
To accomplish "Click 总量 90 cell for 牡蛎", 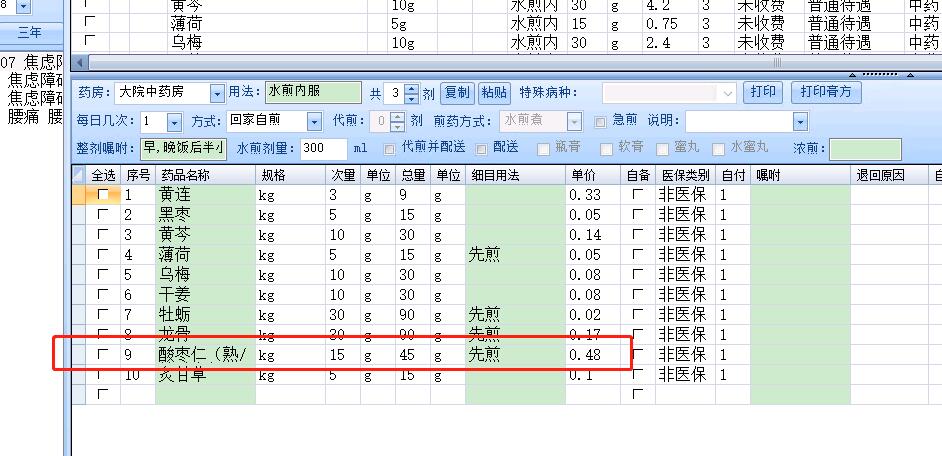I will click(x=413, y=314).
